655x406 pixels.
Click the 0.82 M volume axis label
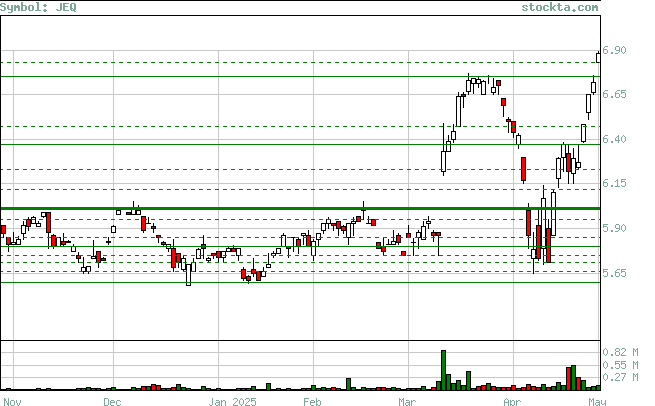tap(620, 352)
